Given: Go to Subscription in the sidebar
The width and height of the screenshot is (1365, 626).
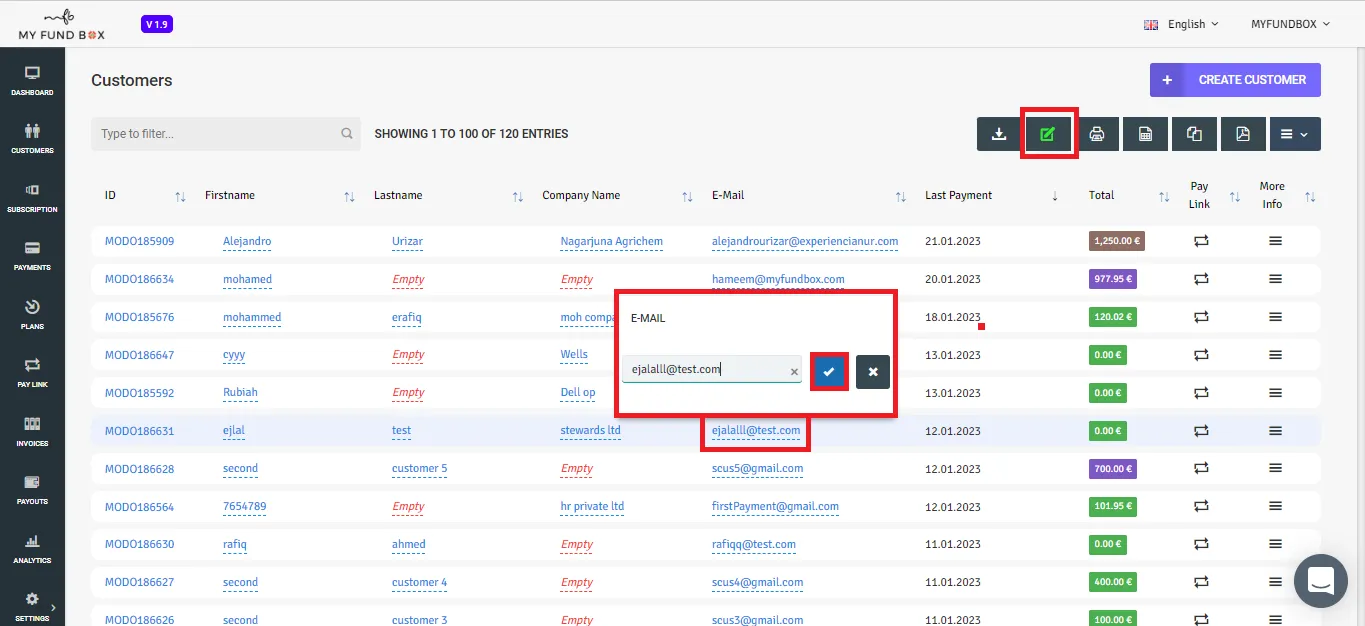Looking at the screenshot, I should (32, 198).
